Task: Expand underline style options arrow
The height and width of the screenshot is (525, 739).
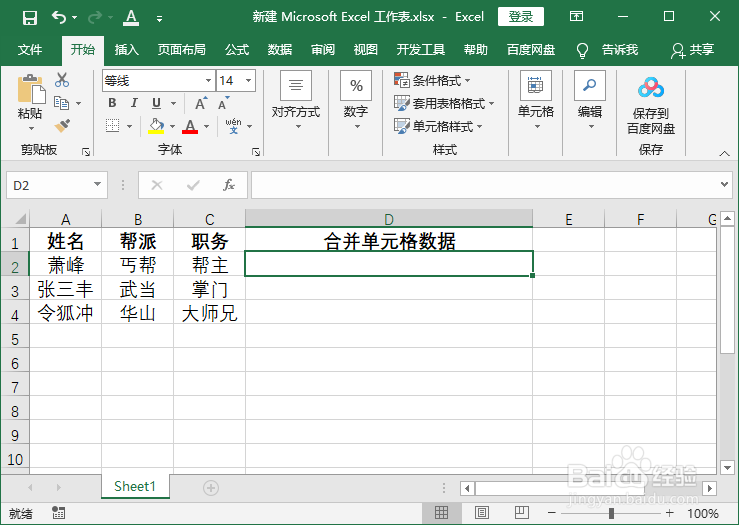Action: pos(173,103)
